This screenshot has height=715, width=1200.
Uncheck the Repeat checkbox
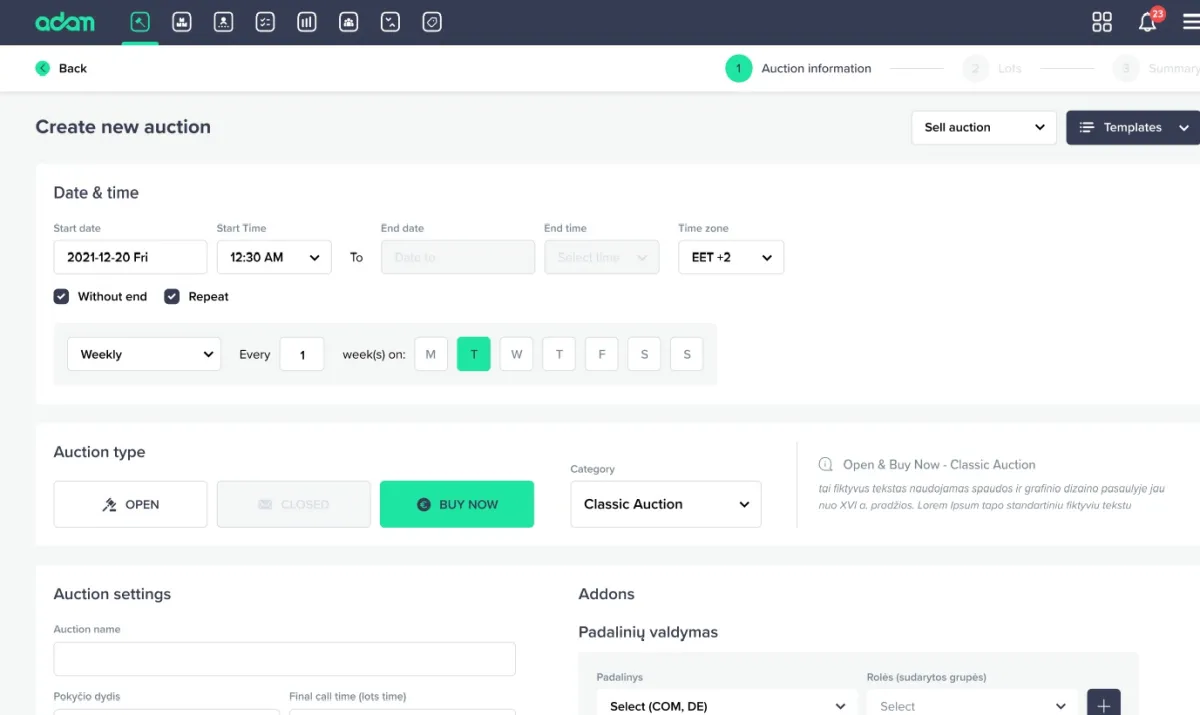(x=172, y=297)
